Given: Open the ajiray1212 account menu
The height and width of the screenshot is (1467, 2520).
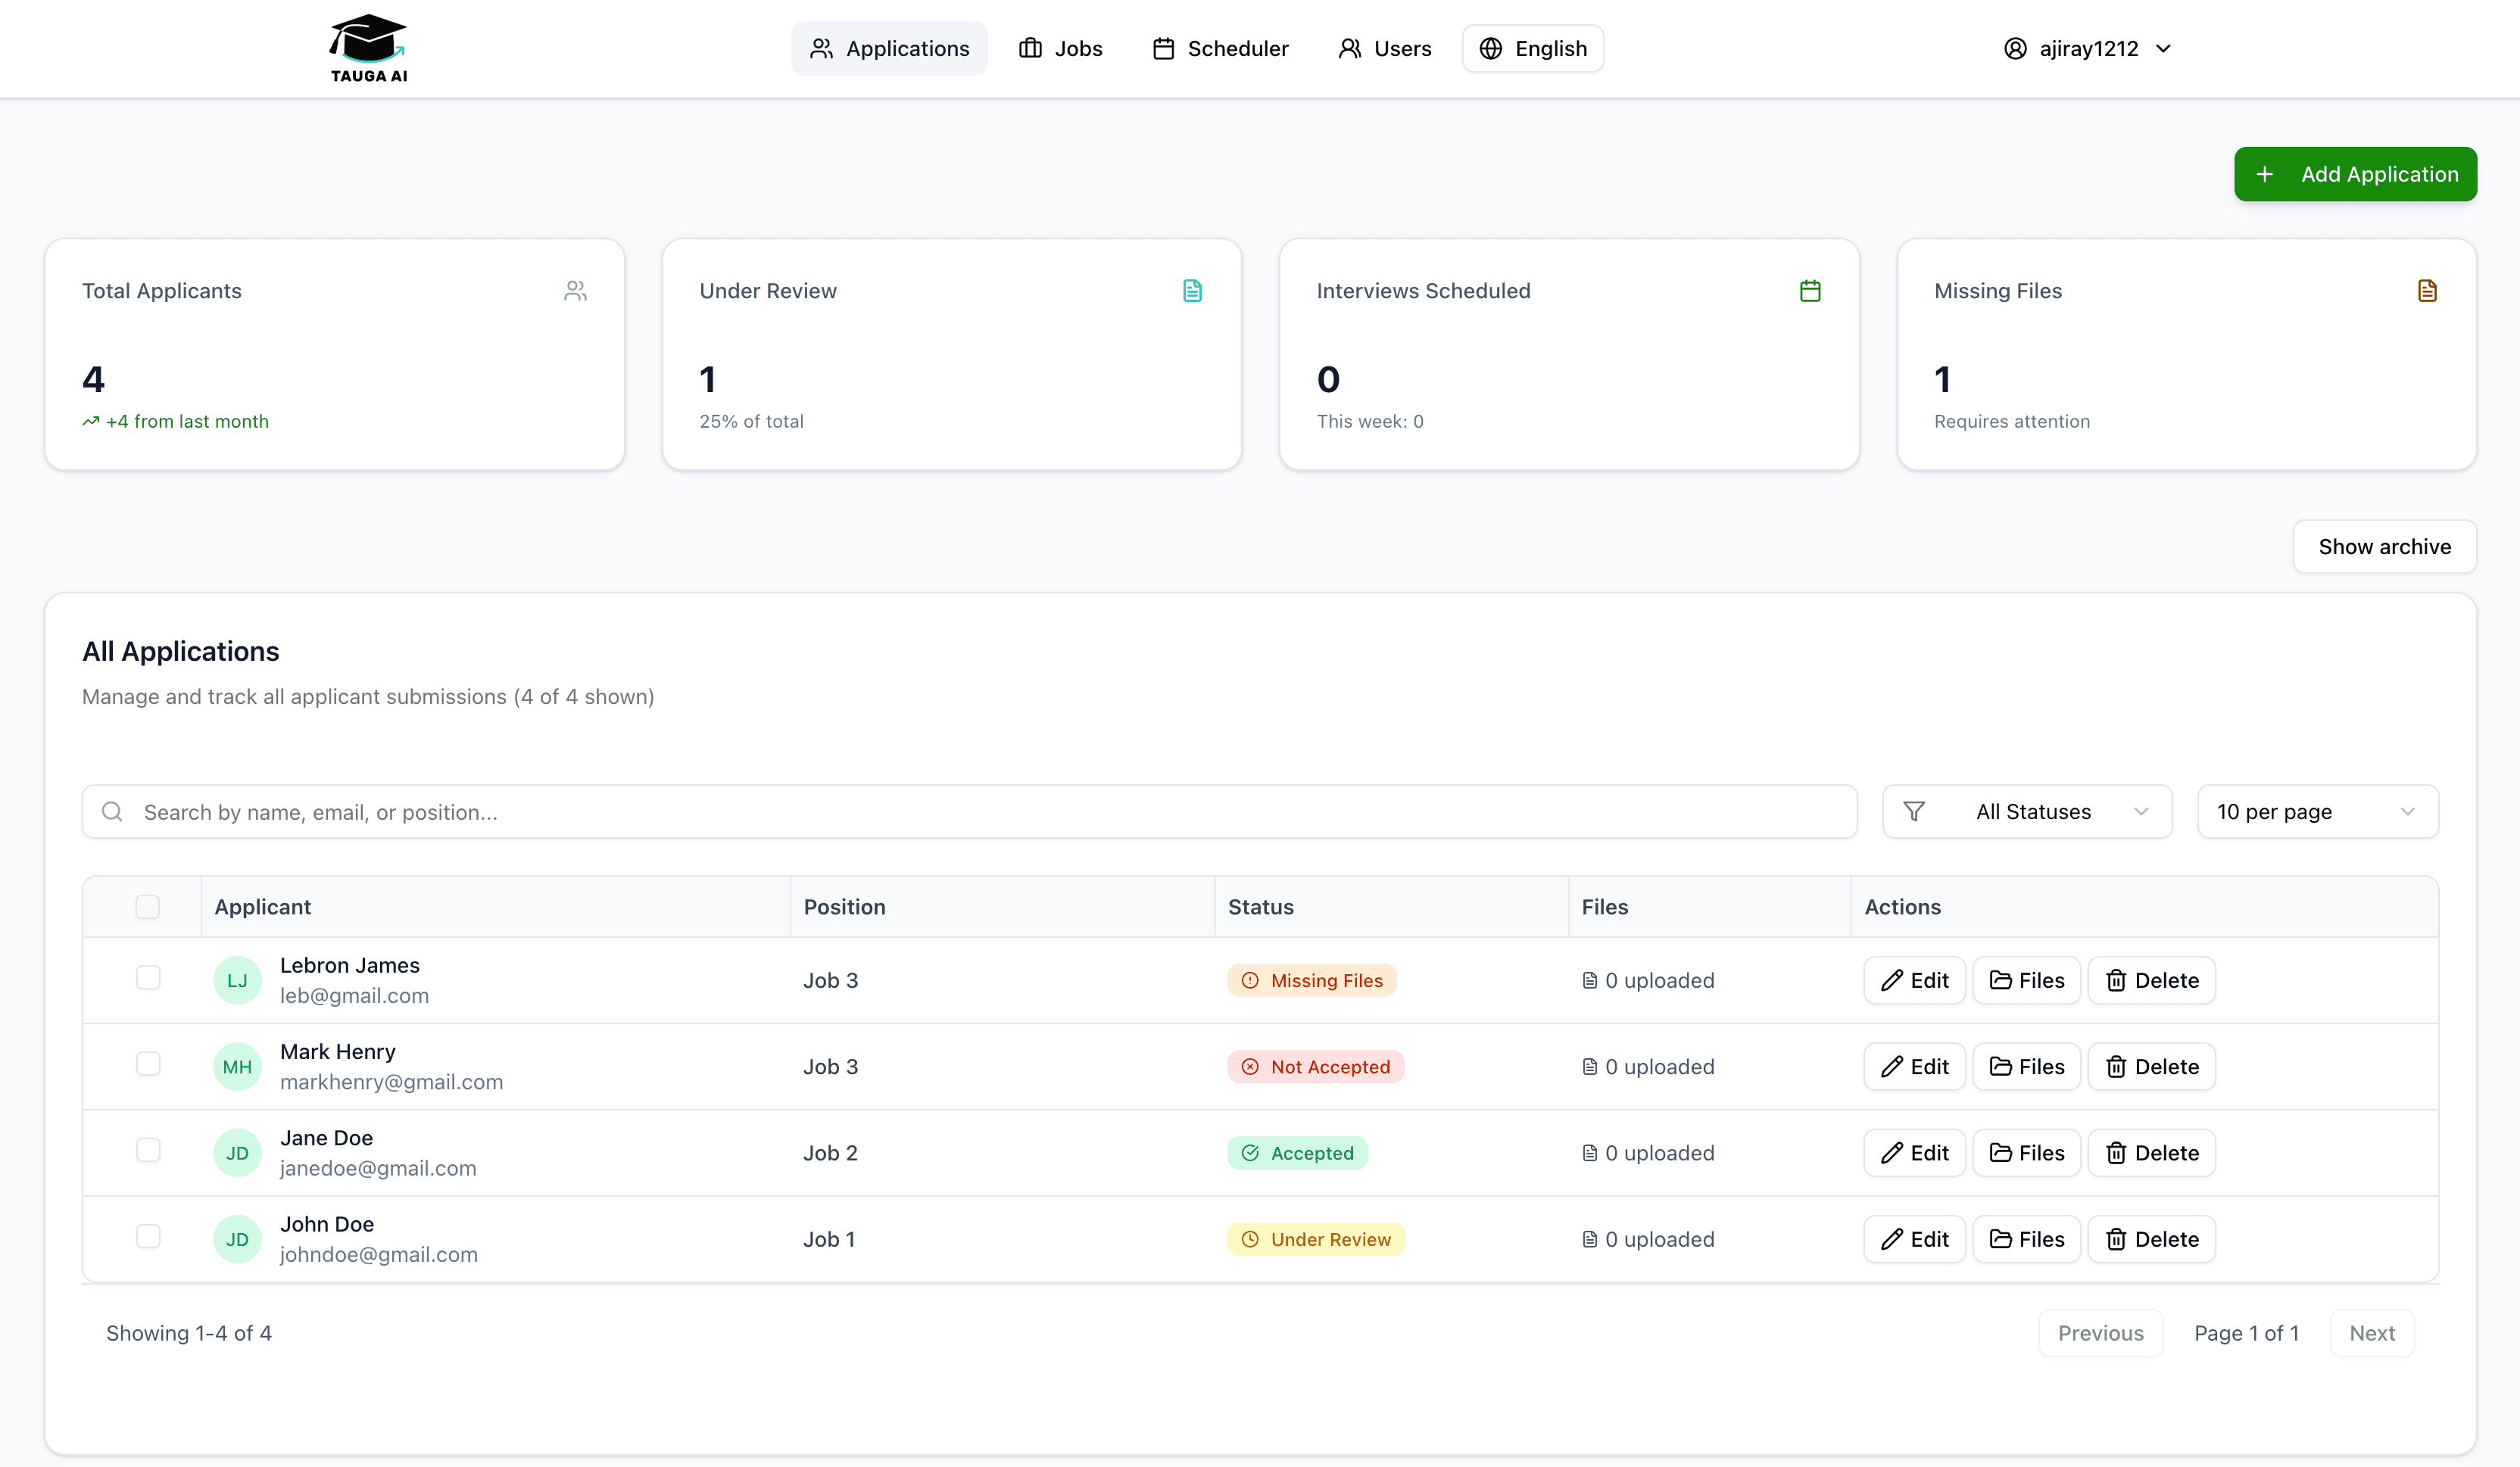Looking at the screenshot, I should click(x=2088, y=48).
